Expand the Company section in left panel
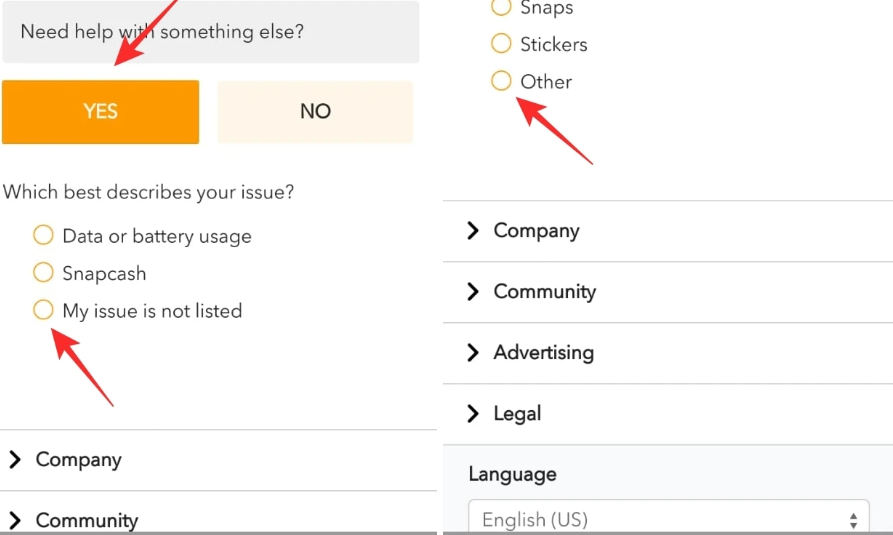Screen dimensions: 893x535 (x=218, y=460)
